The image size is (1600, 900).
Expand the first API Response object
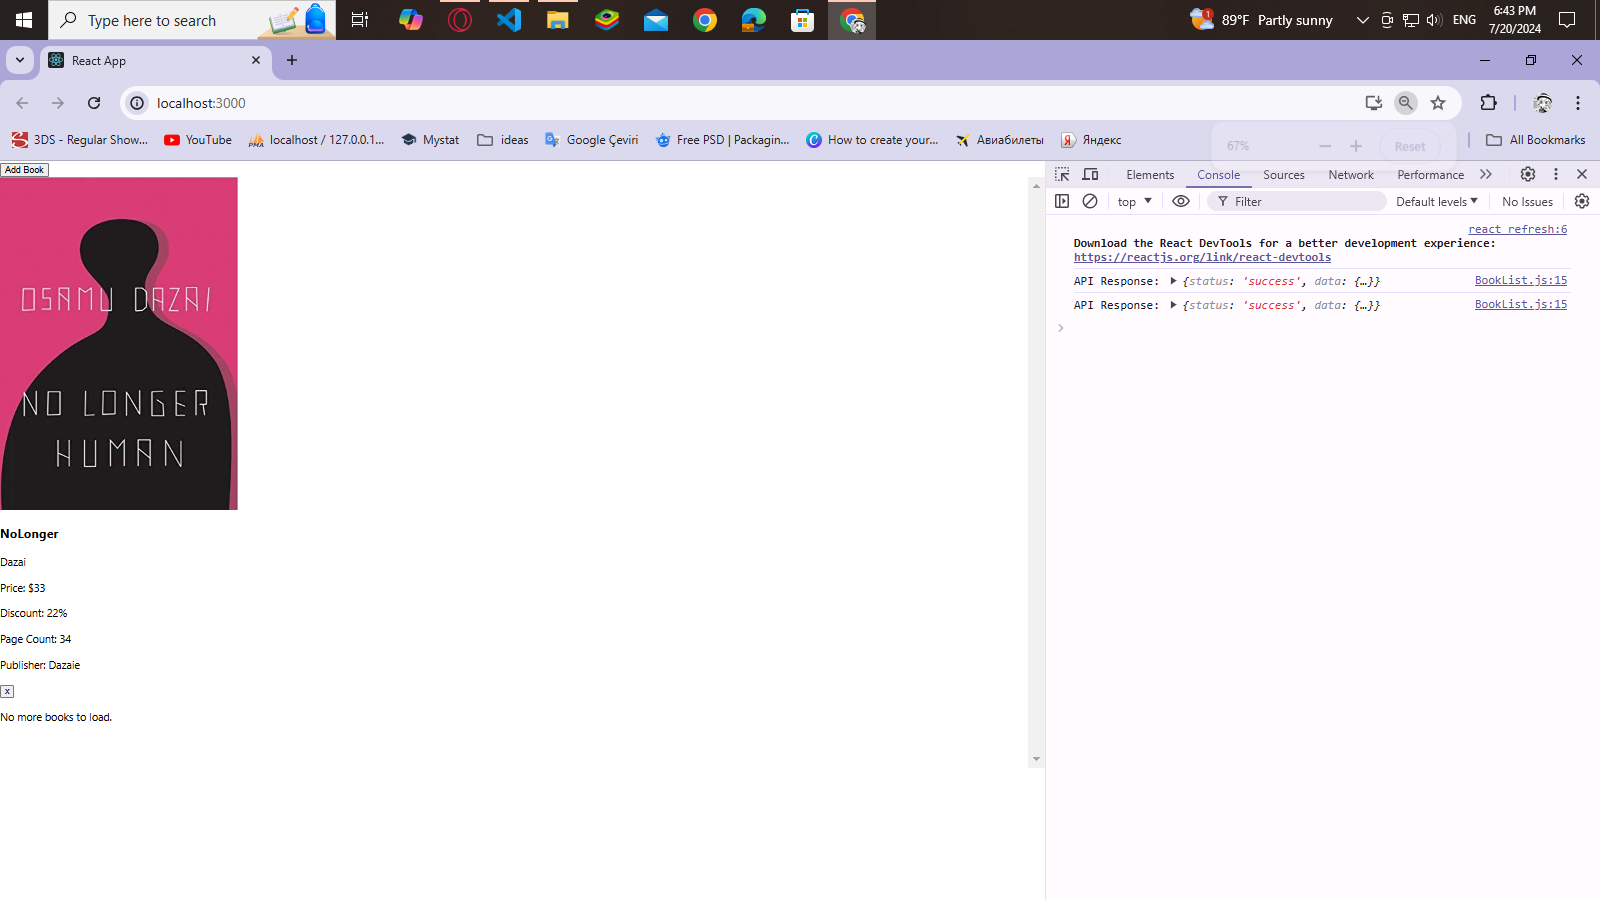coord(1173,281)
